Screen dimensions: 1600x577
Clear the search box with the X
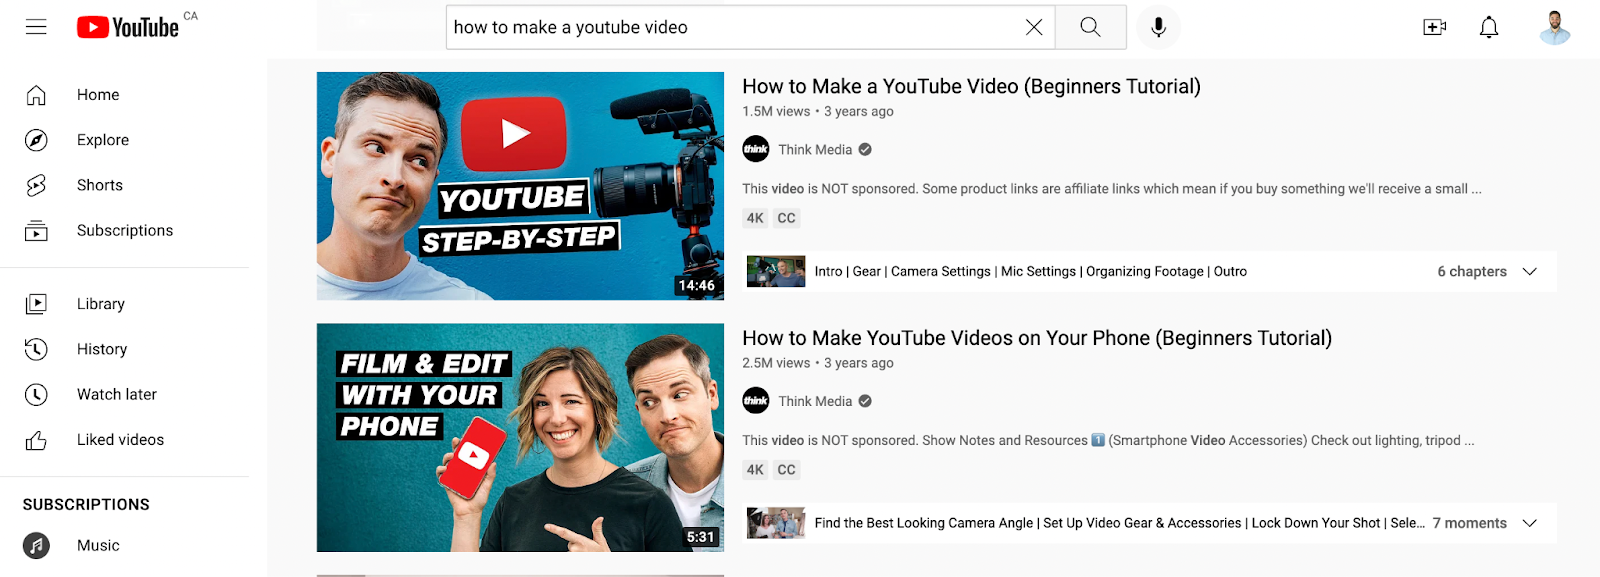pos(1034,27)
